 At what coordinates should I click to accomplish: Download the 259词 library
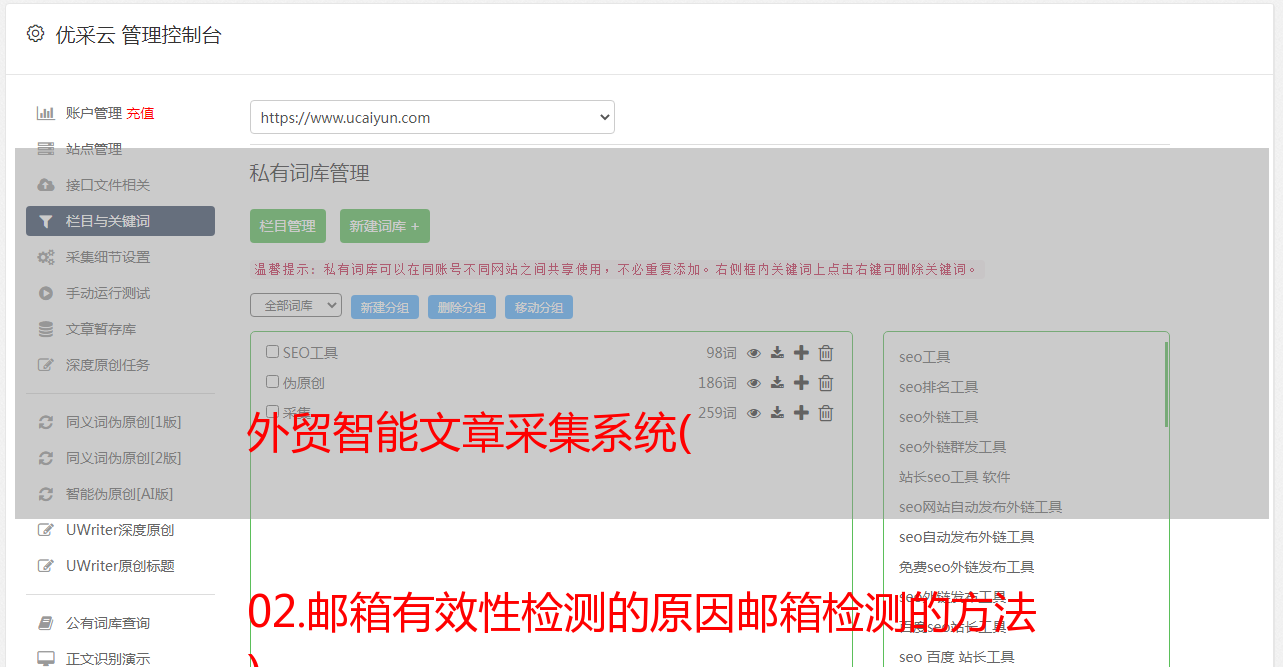(x=777, y=413)
